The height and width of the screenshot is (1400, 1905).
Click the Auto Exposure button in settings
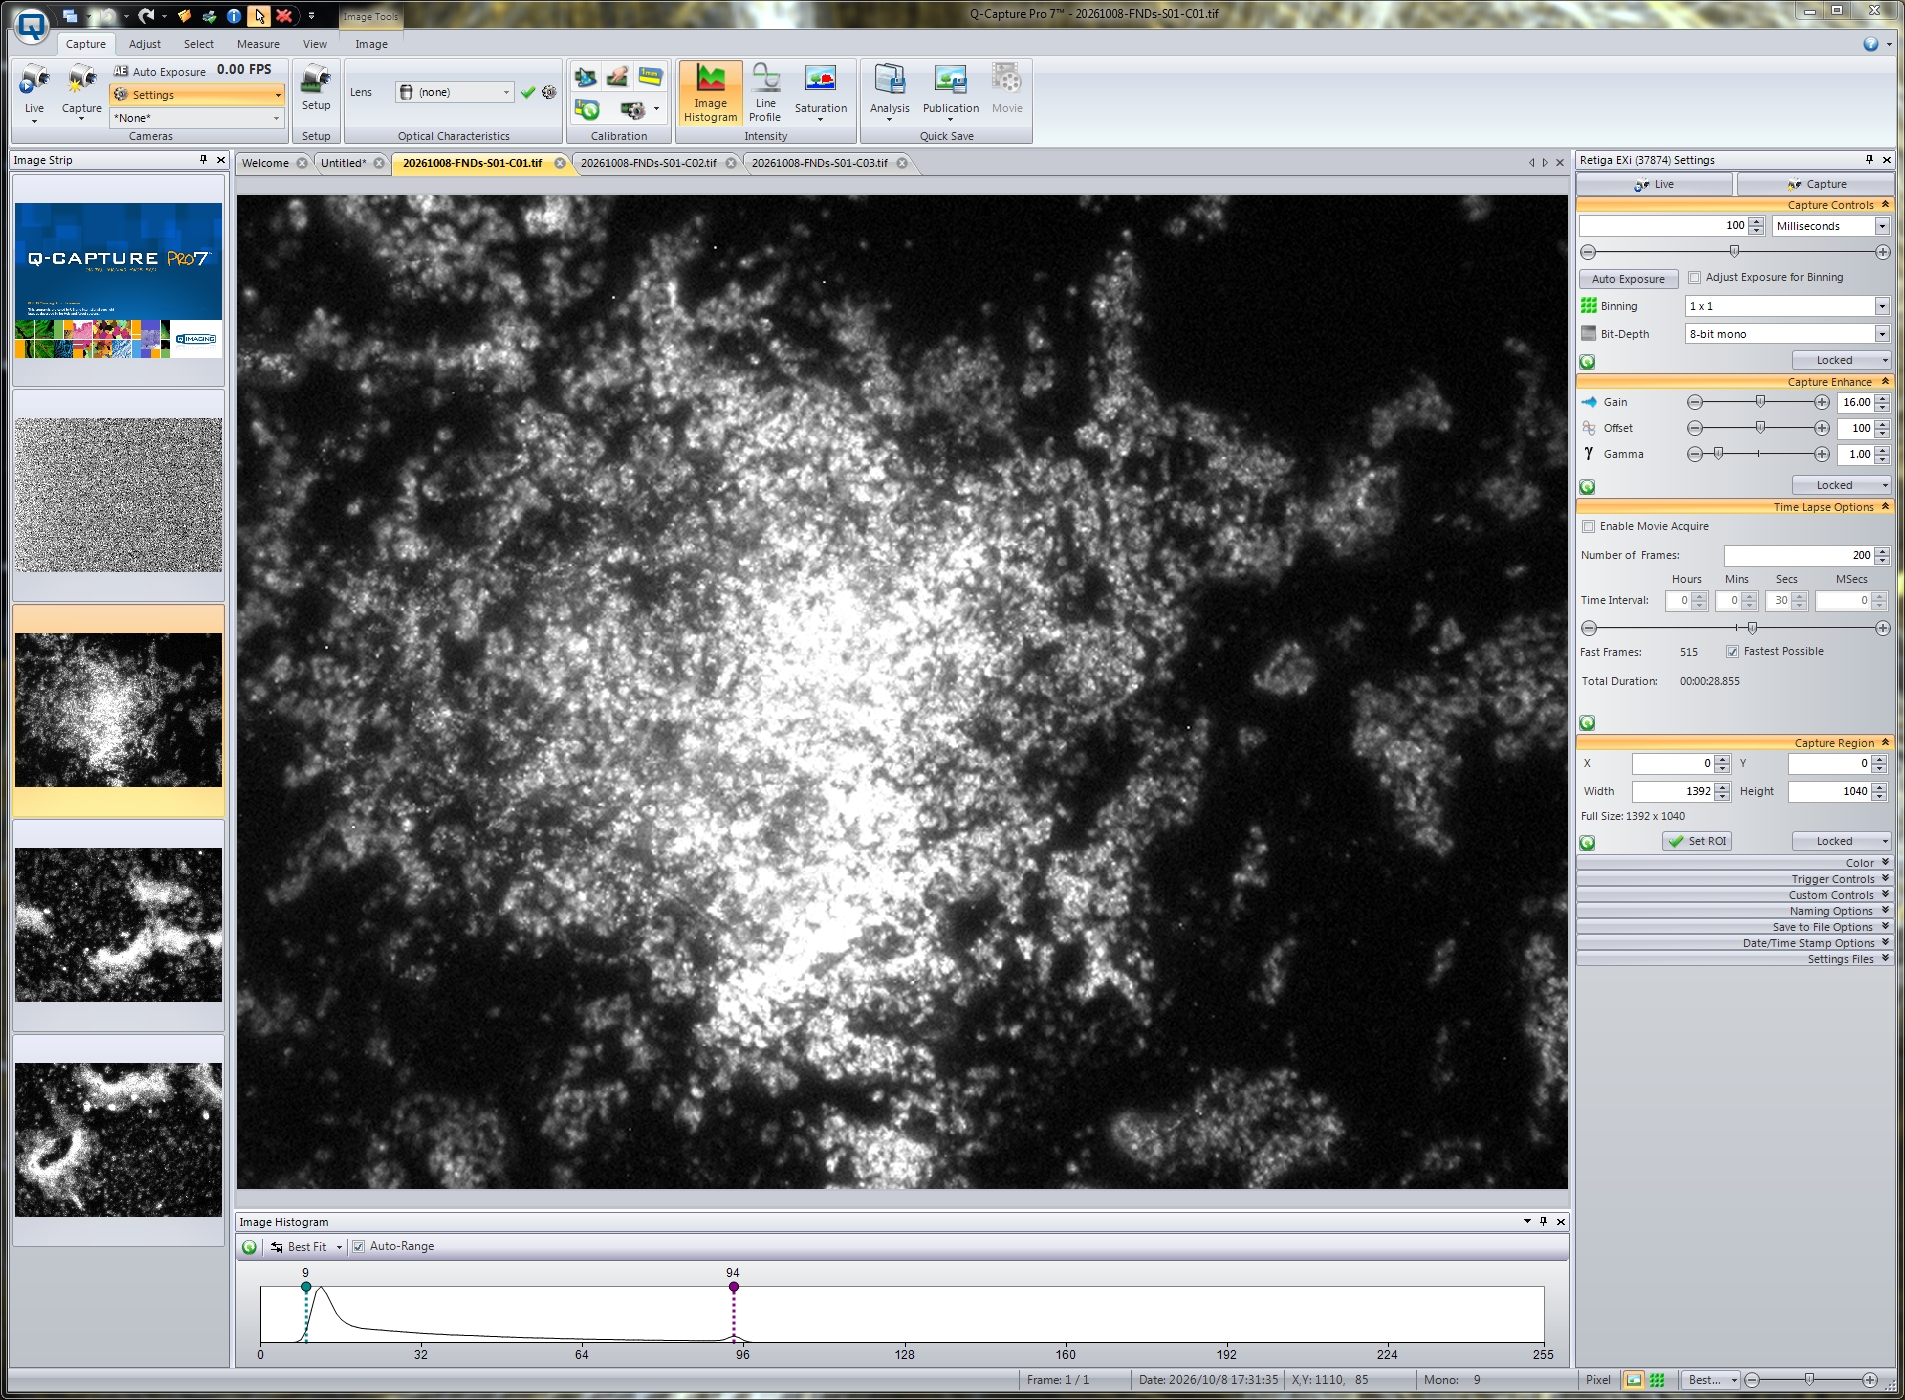click(x=1628, y=279)
